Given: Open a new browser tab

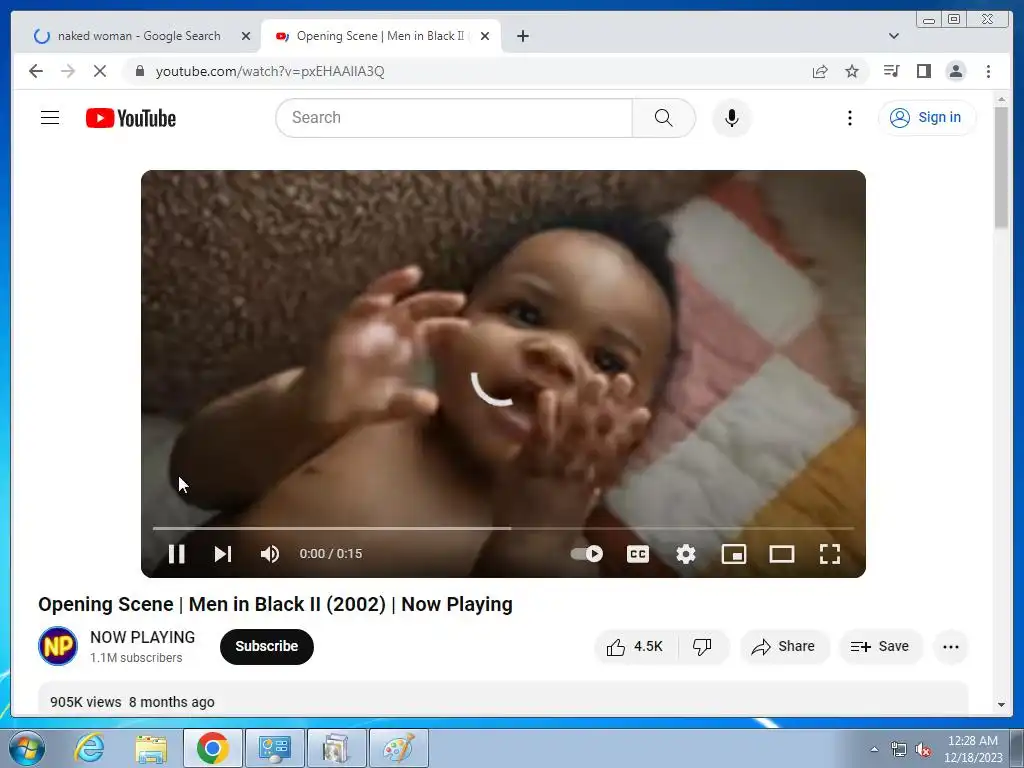Looking at the screenshot, I should point(522,36).
